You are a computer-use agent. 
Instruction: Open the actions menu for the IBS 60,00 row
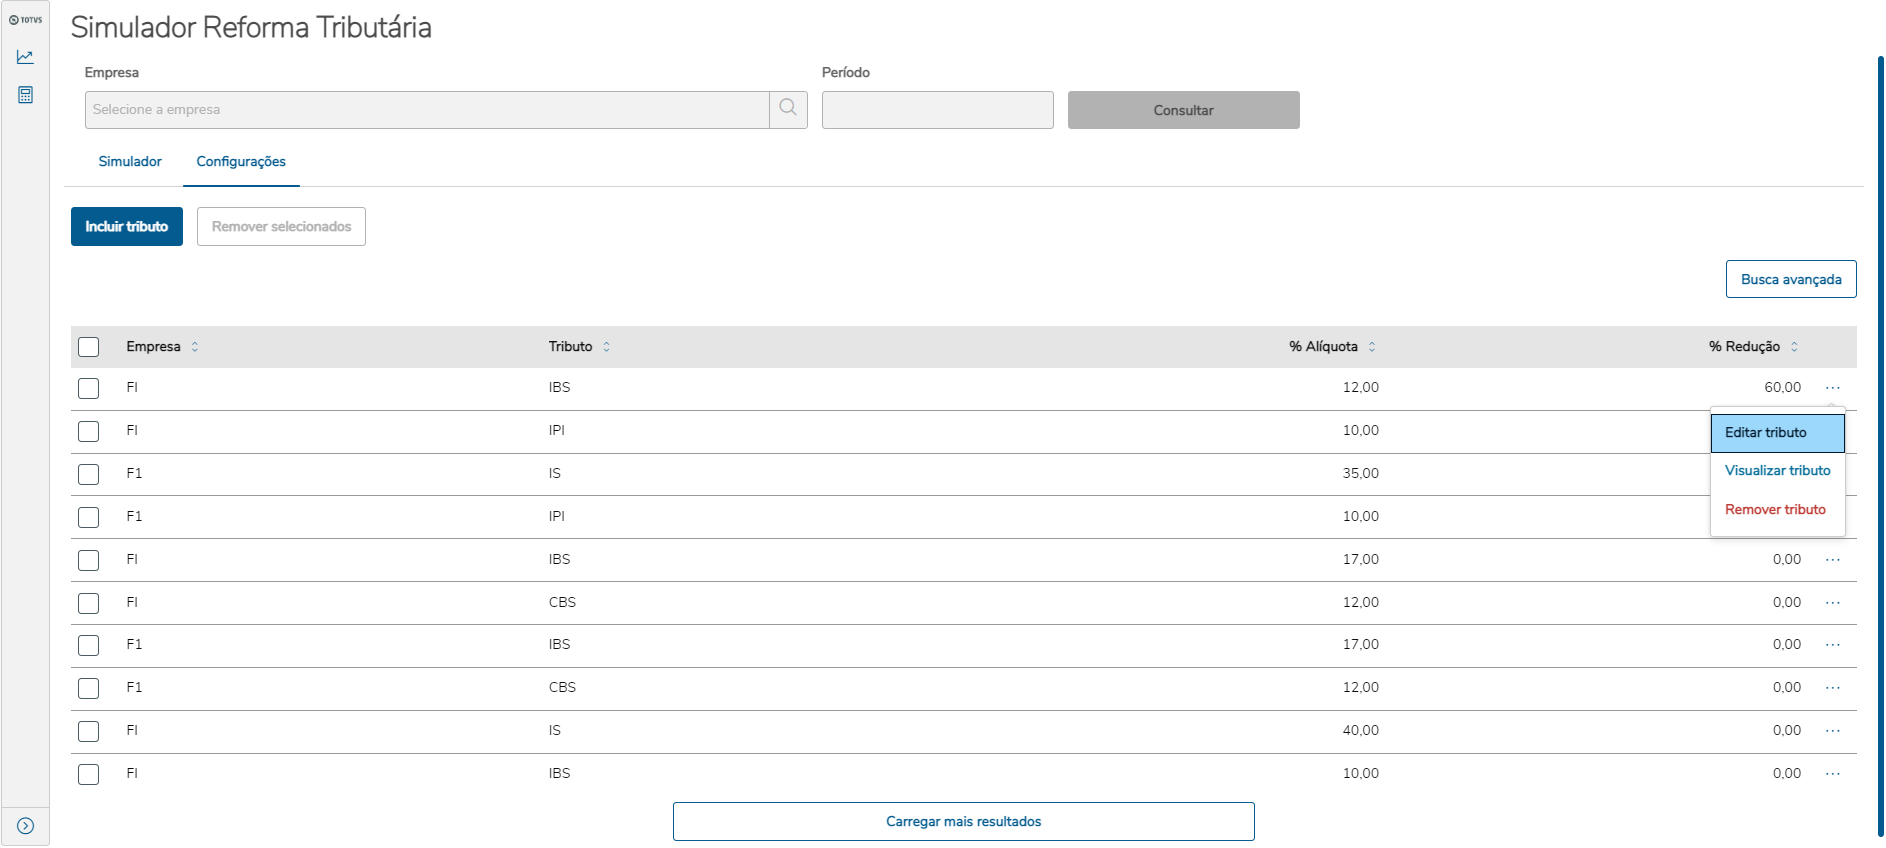pyautogui.click(x=1832, y=388)
